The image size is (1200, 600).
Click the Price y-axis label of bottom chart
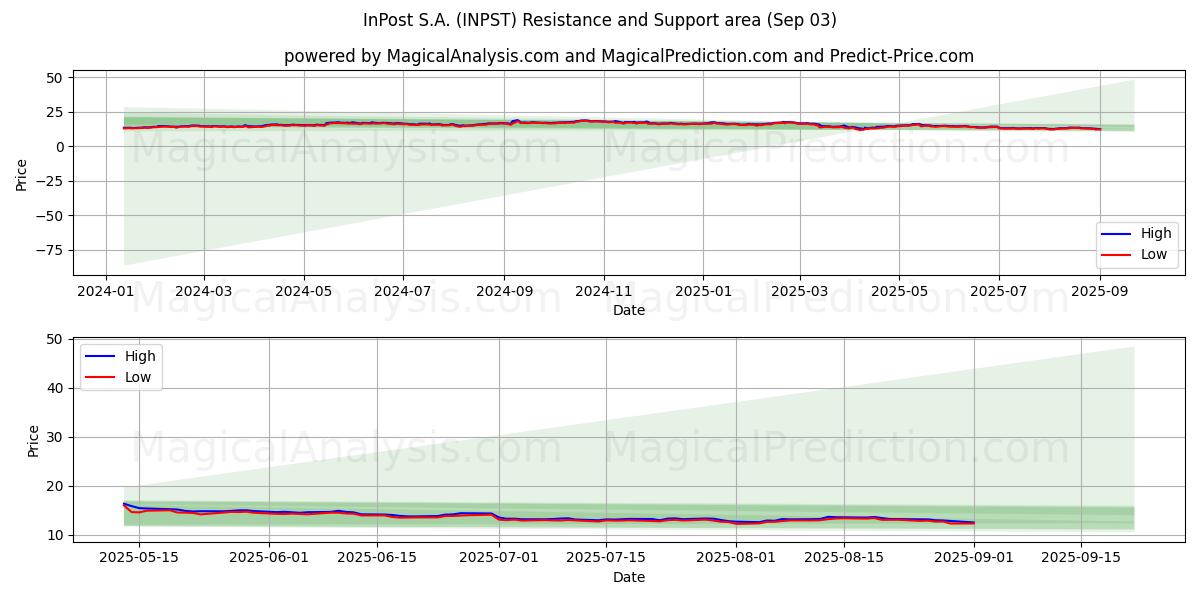(34, 441)
